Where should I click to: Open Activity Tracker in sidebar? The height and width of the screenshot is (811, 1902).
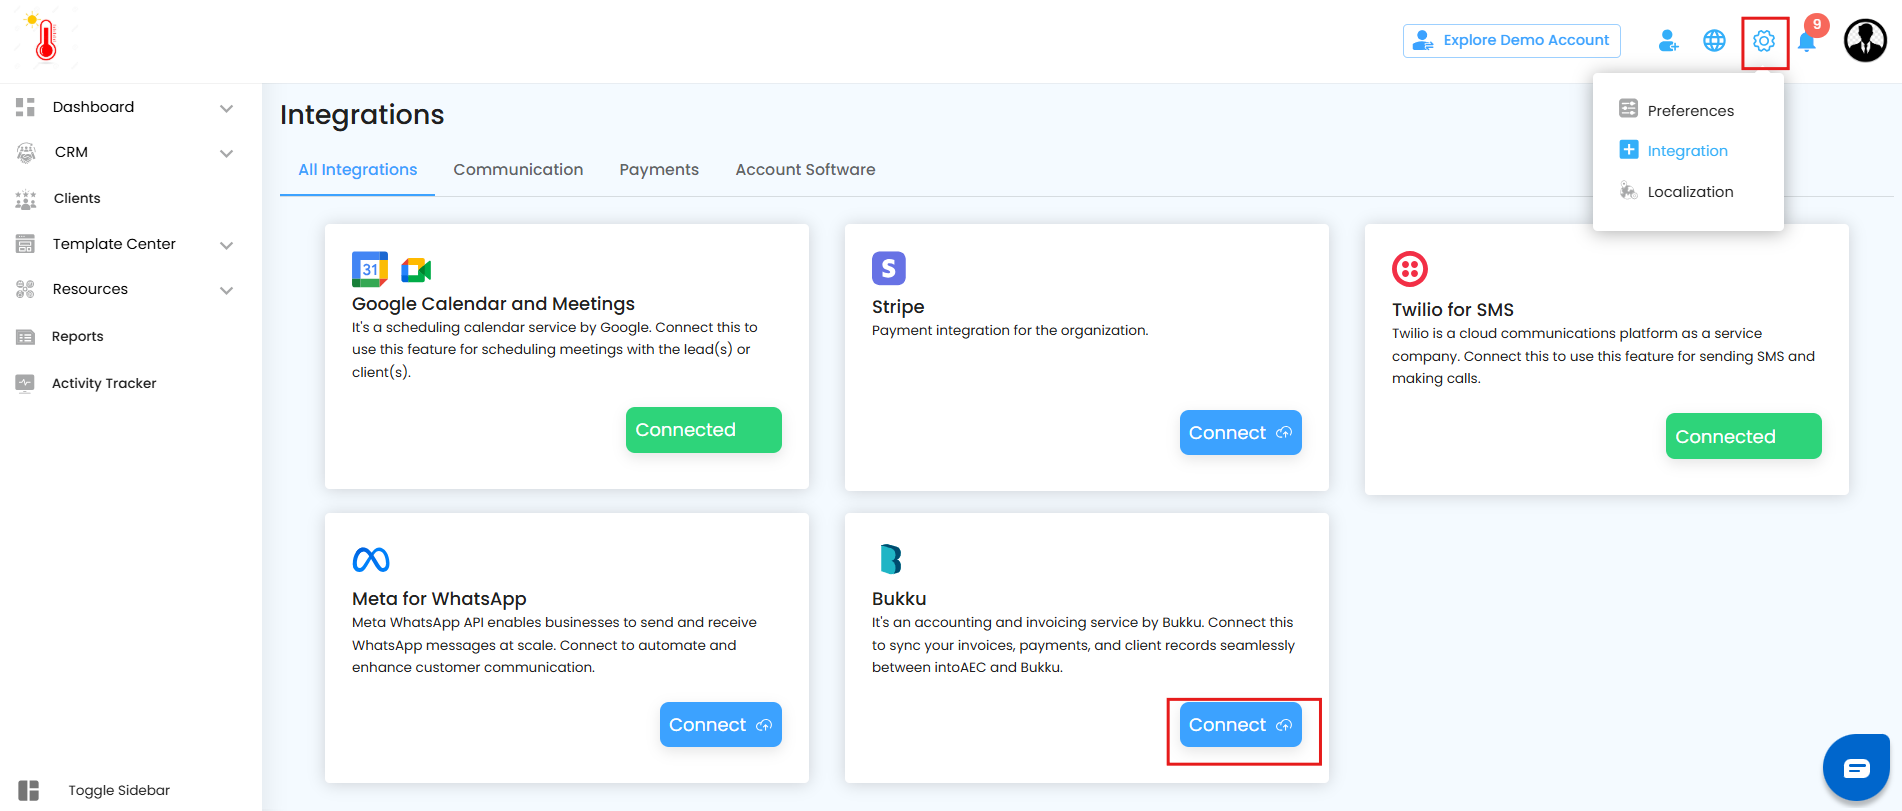tap(104, 383)
